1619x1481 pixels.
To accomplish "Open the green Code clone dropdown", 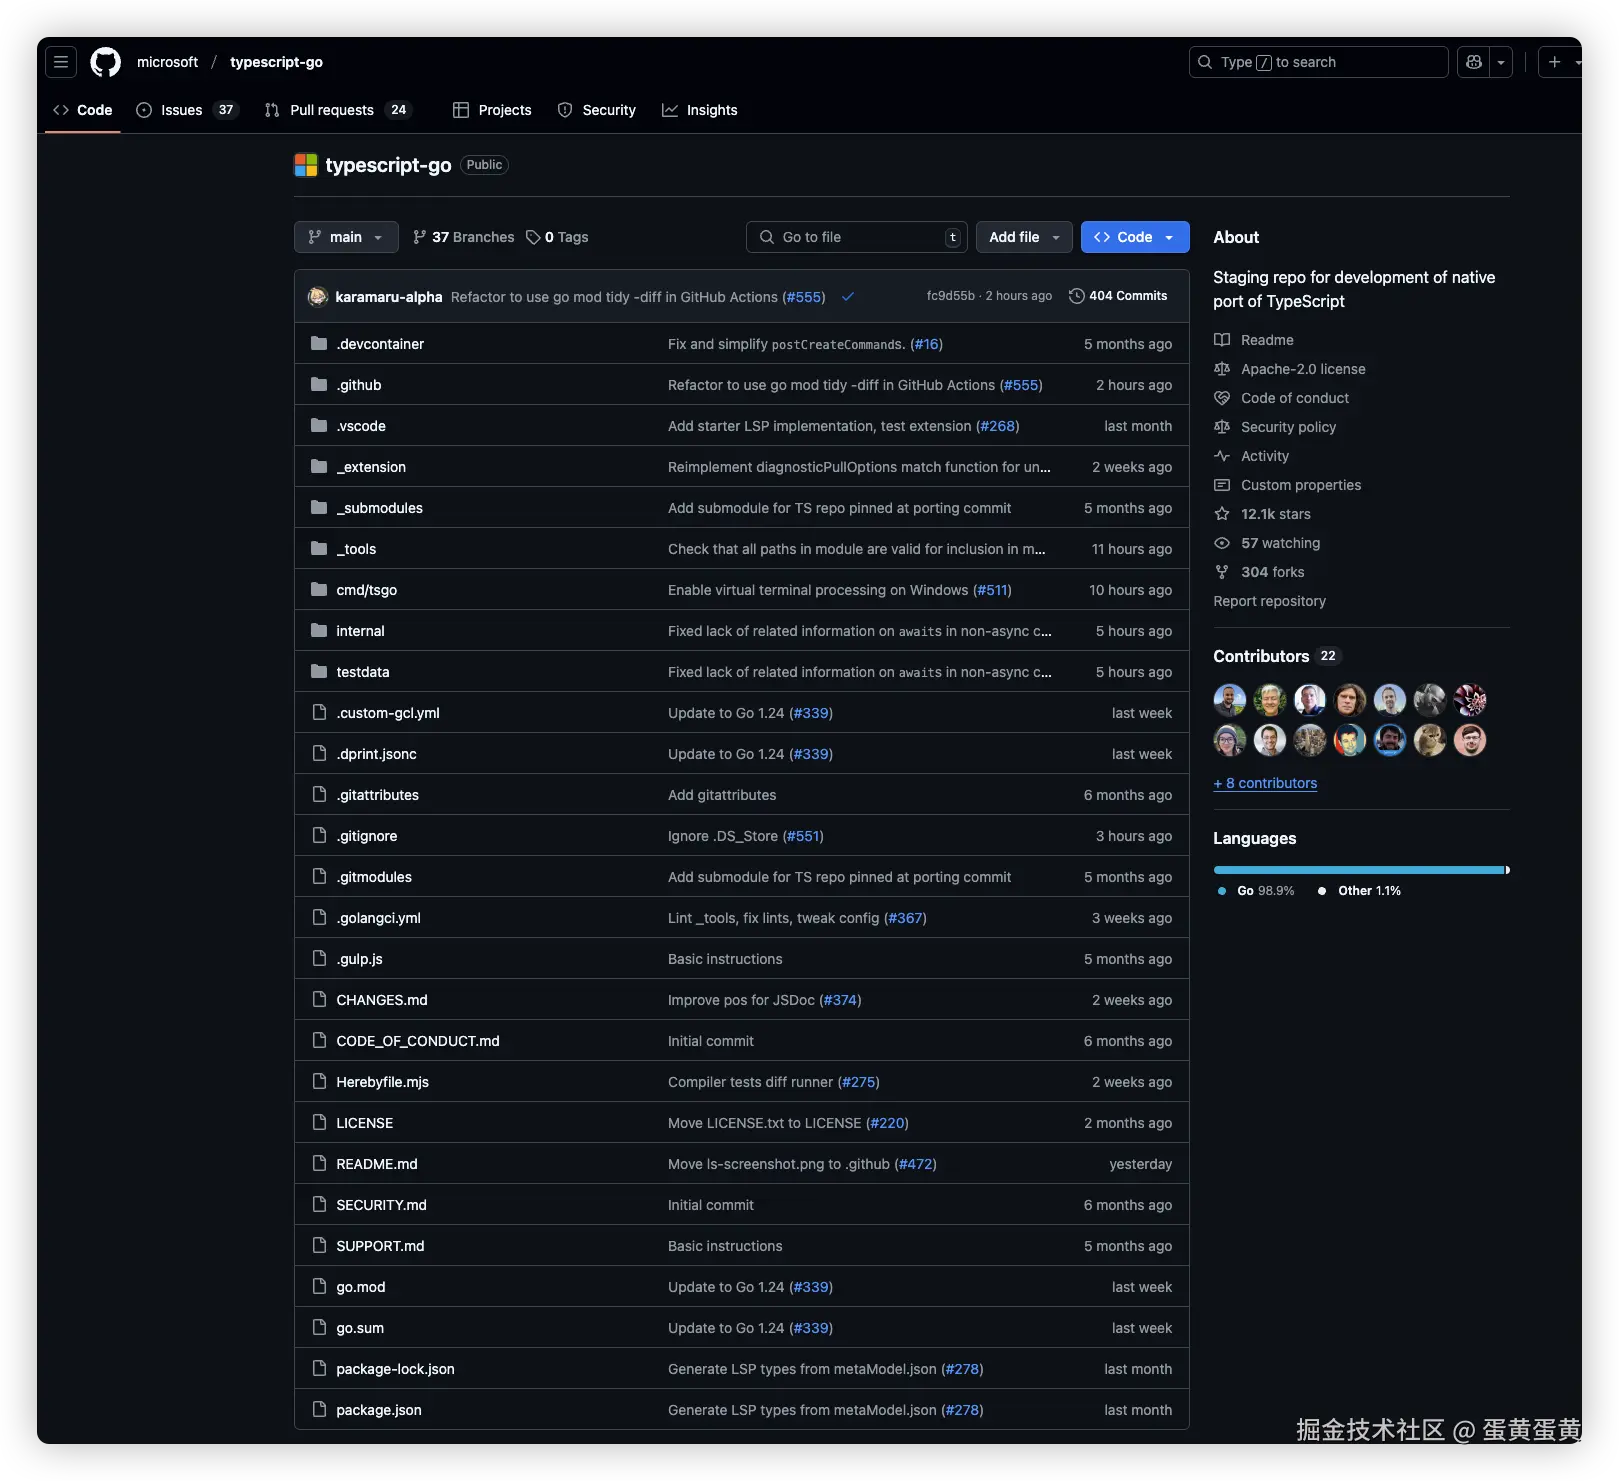I will 1135,237.
